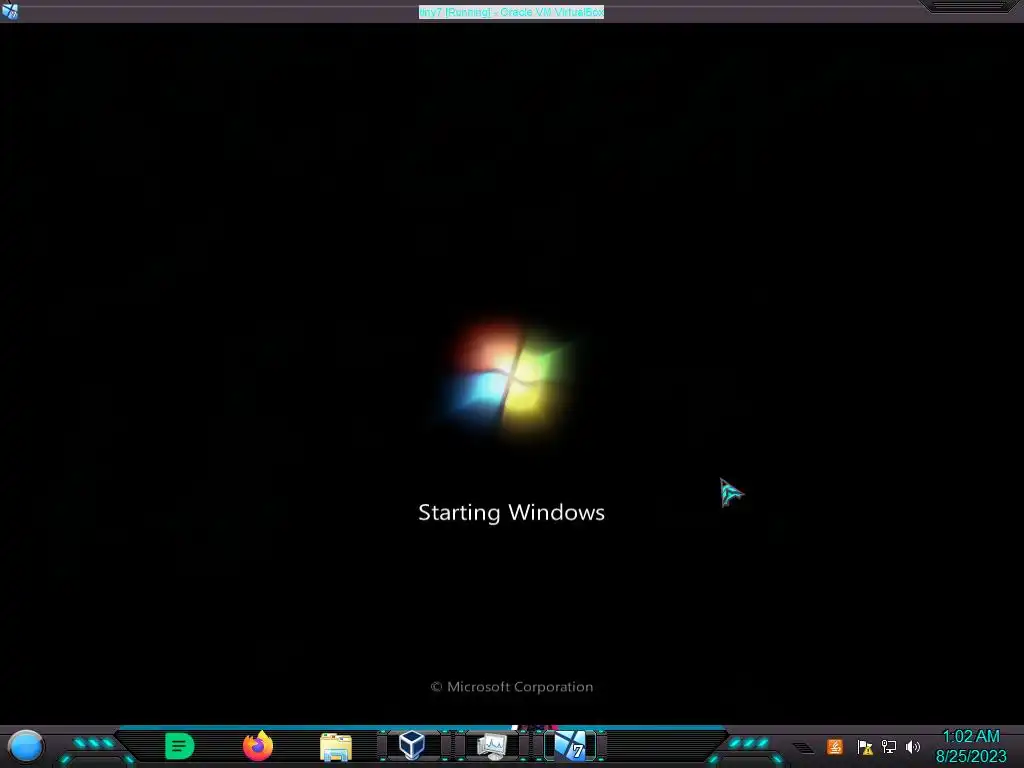Open network status tray icon
The height and width of the screenshot is (768, 1024).
tap(889, 746)
